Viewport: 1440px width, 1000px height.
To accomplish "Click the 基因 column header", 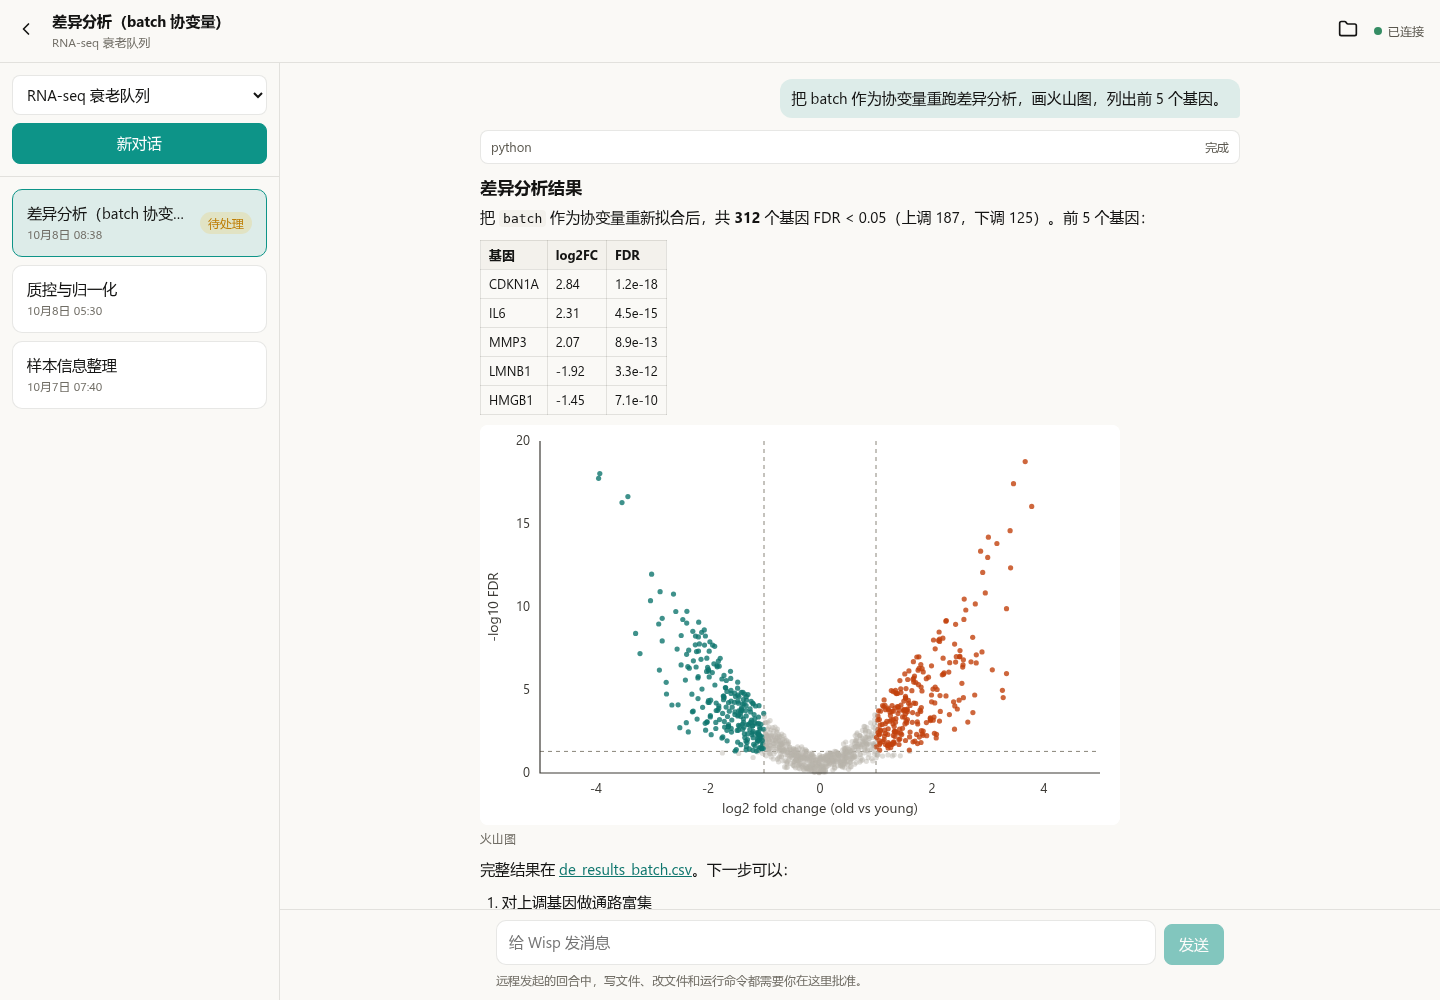I will pos(514,255).
